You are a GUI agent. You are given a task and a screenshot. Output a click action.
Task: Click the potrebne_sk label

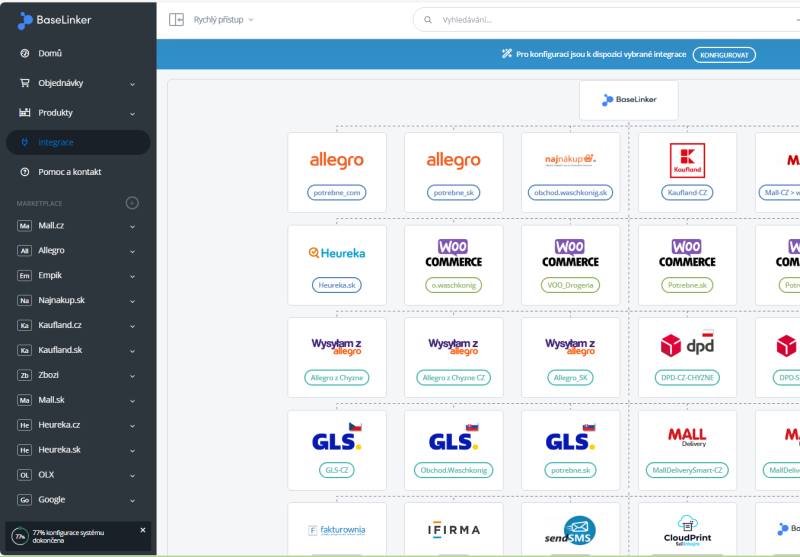tap(454, 193)
